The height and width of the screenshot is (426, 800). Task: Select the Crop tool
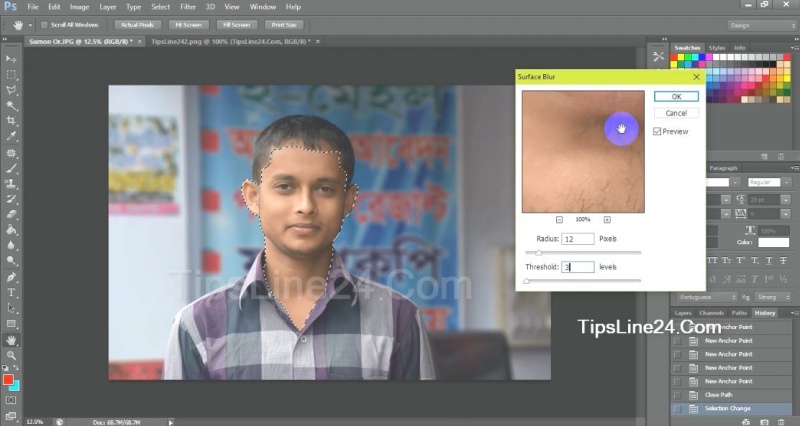tap(11, 121)
